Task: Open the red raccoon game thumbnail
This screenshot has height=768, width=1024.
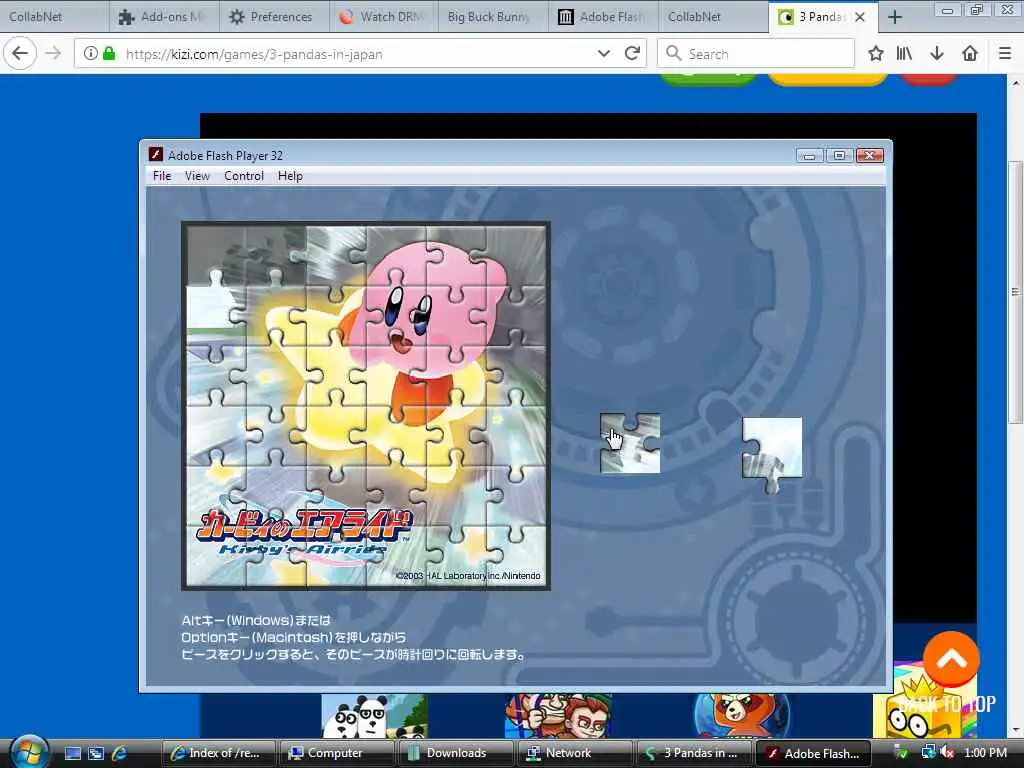Action: coord(741,716)
